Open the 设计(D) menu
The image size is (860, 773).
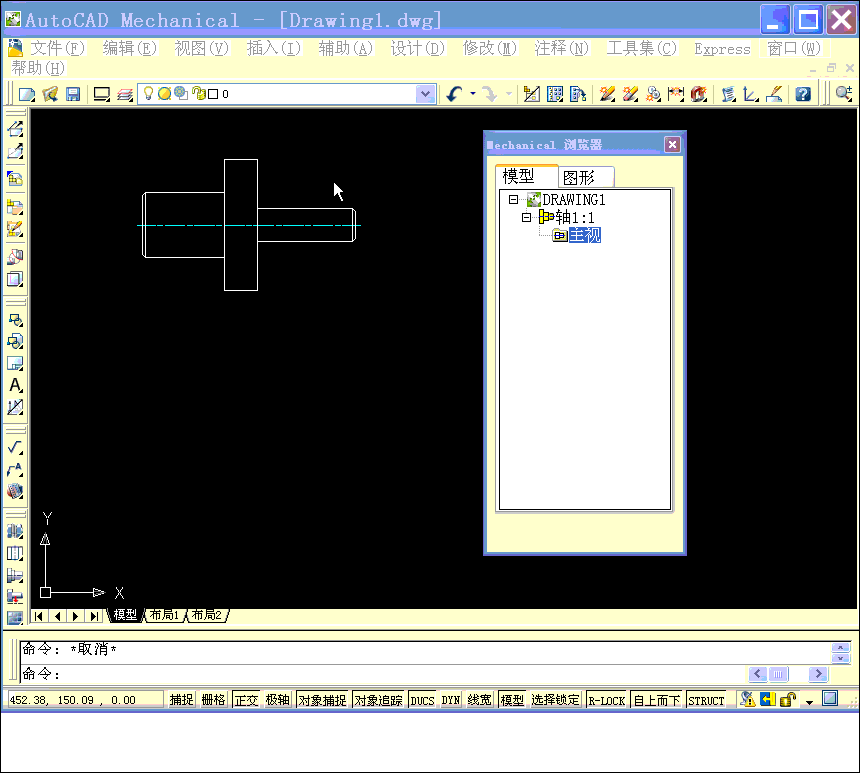[x=418, y=48]
